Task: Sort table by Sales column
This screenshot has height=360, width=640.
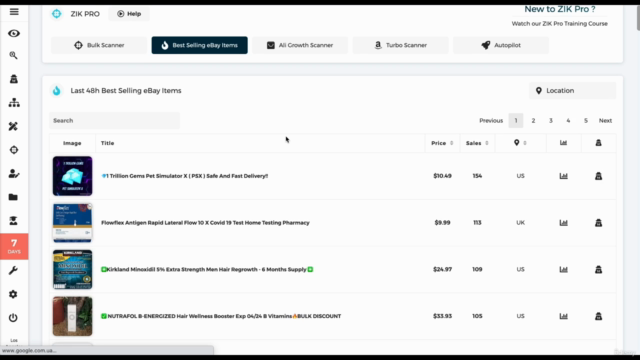Action: coord(478,143)
